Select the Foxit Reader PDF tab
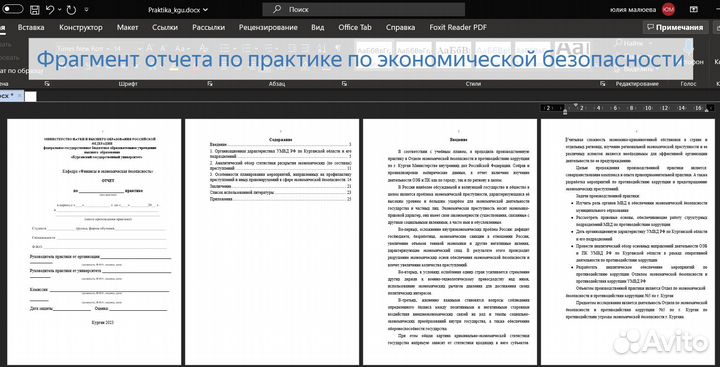Viewport: 720px width, 367px height. 458,28
